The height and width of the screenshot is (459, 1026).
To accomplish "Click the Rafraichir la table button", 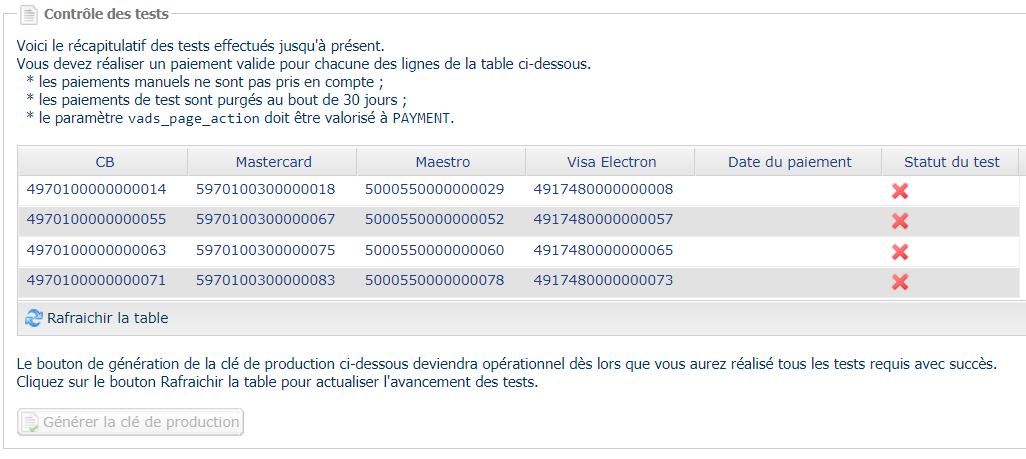I will point(97,318).
